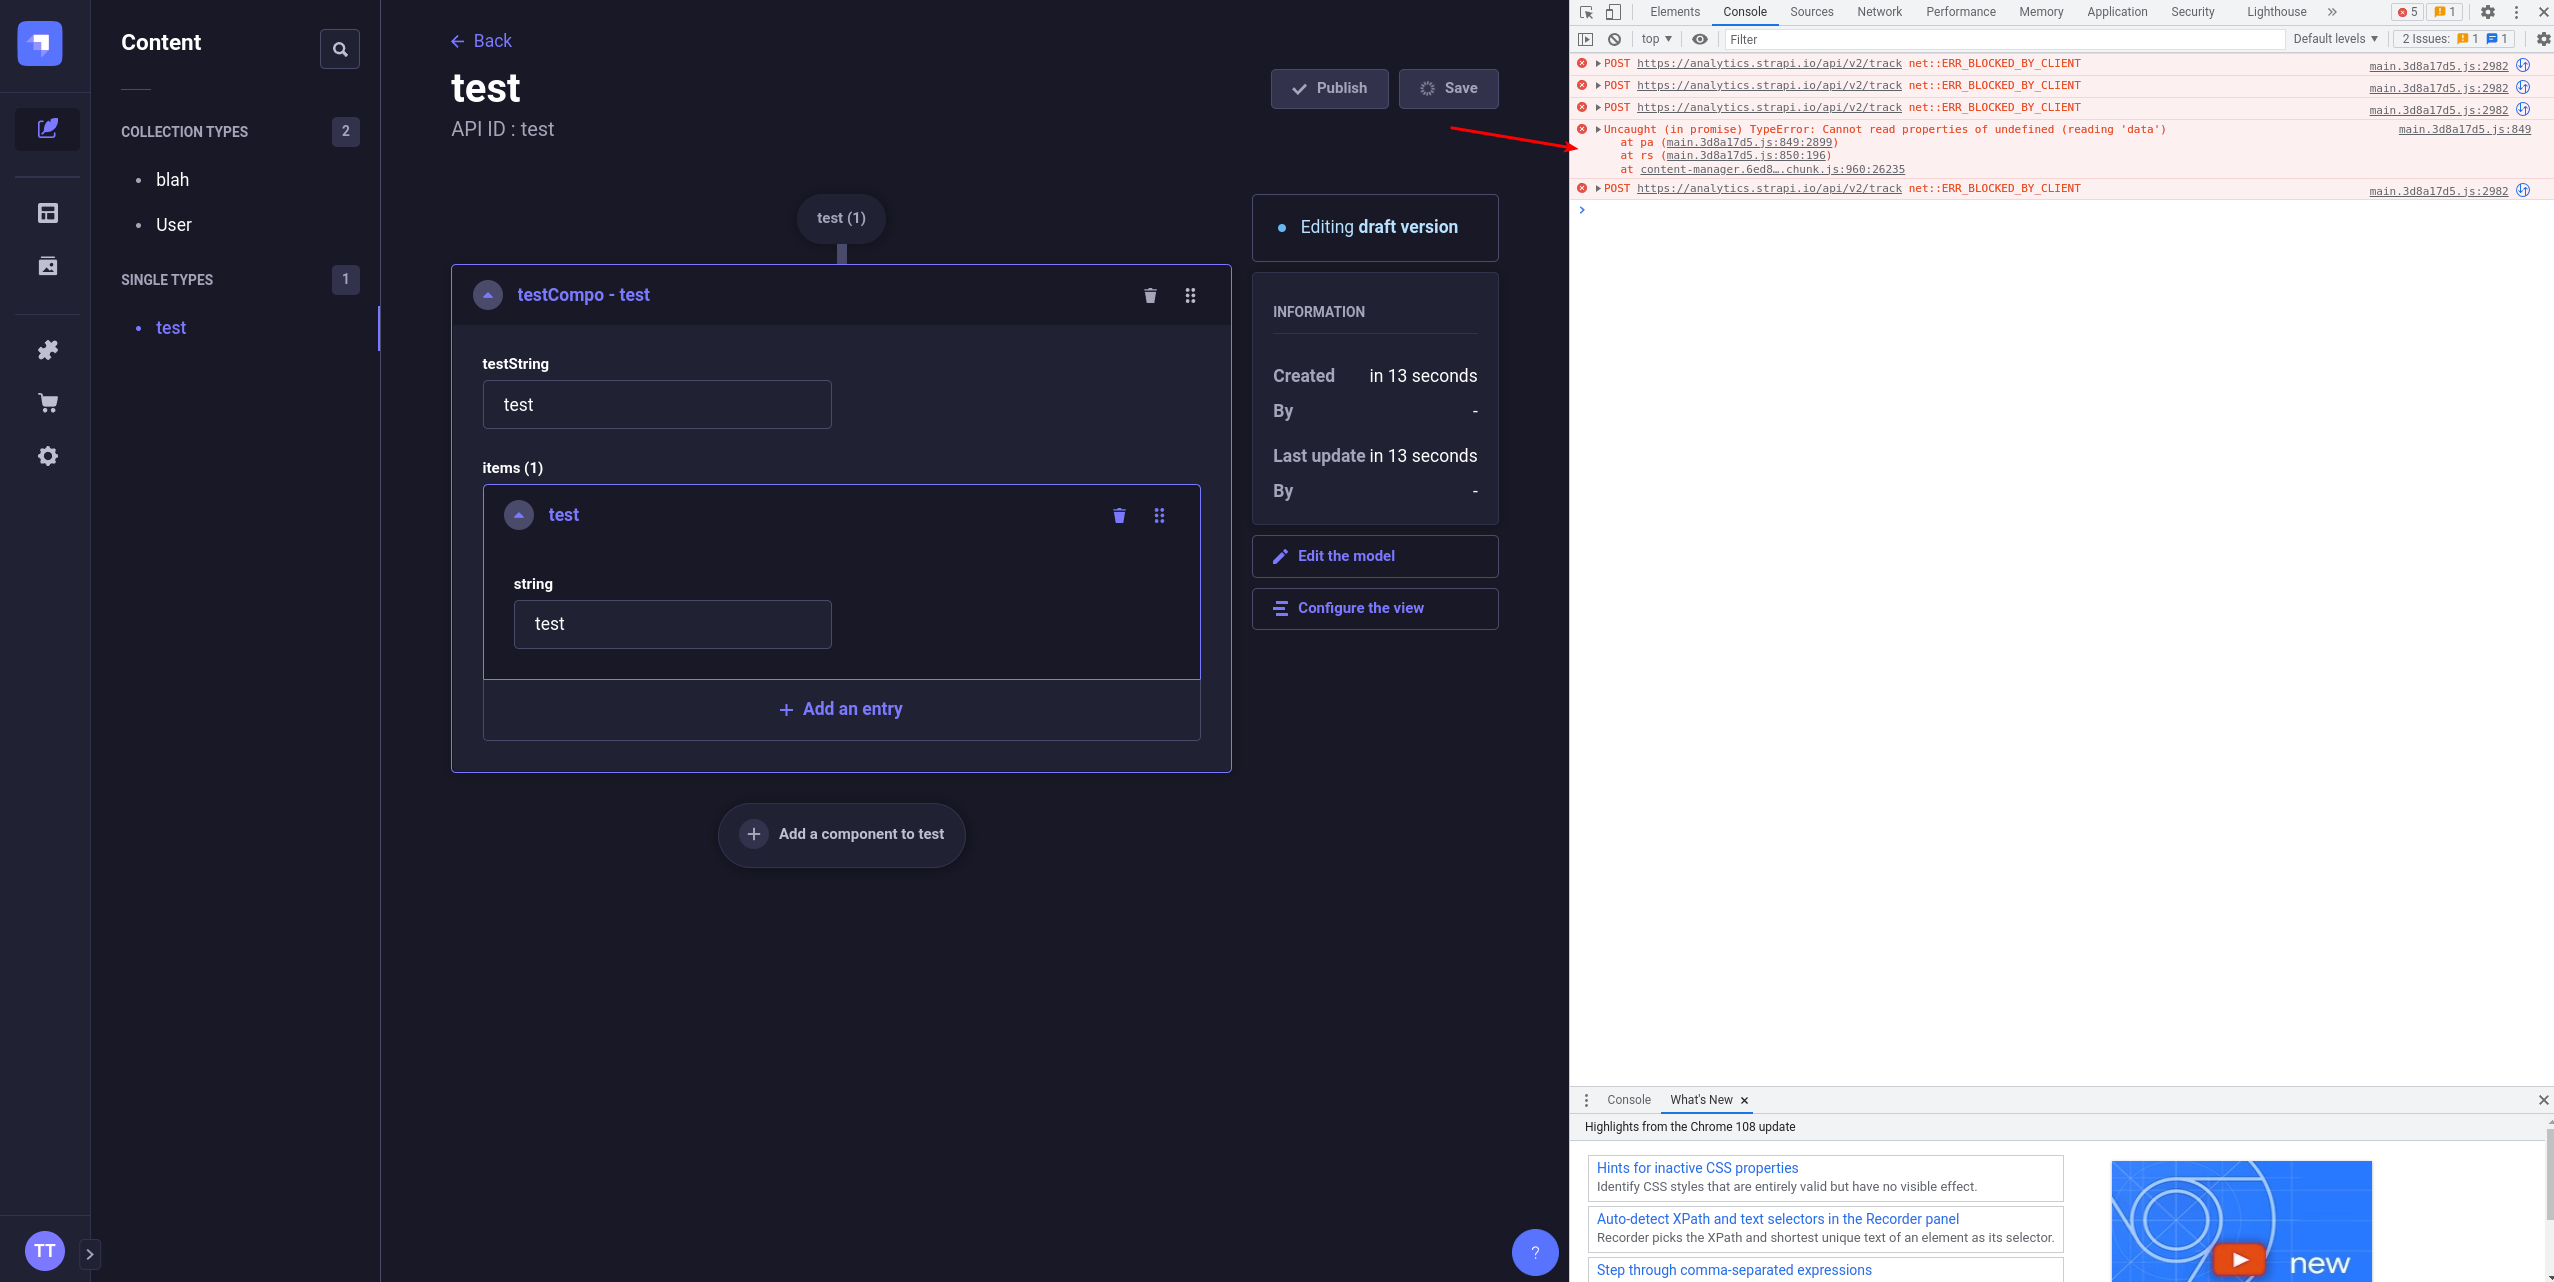Activate the DevTools inspect element tool
Image resolution: width=2554 pixels, height=1282 pixels.
1584,12
